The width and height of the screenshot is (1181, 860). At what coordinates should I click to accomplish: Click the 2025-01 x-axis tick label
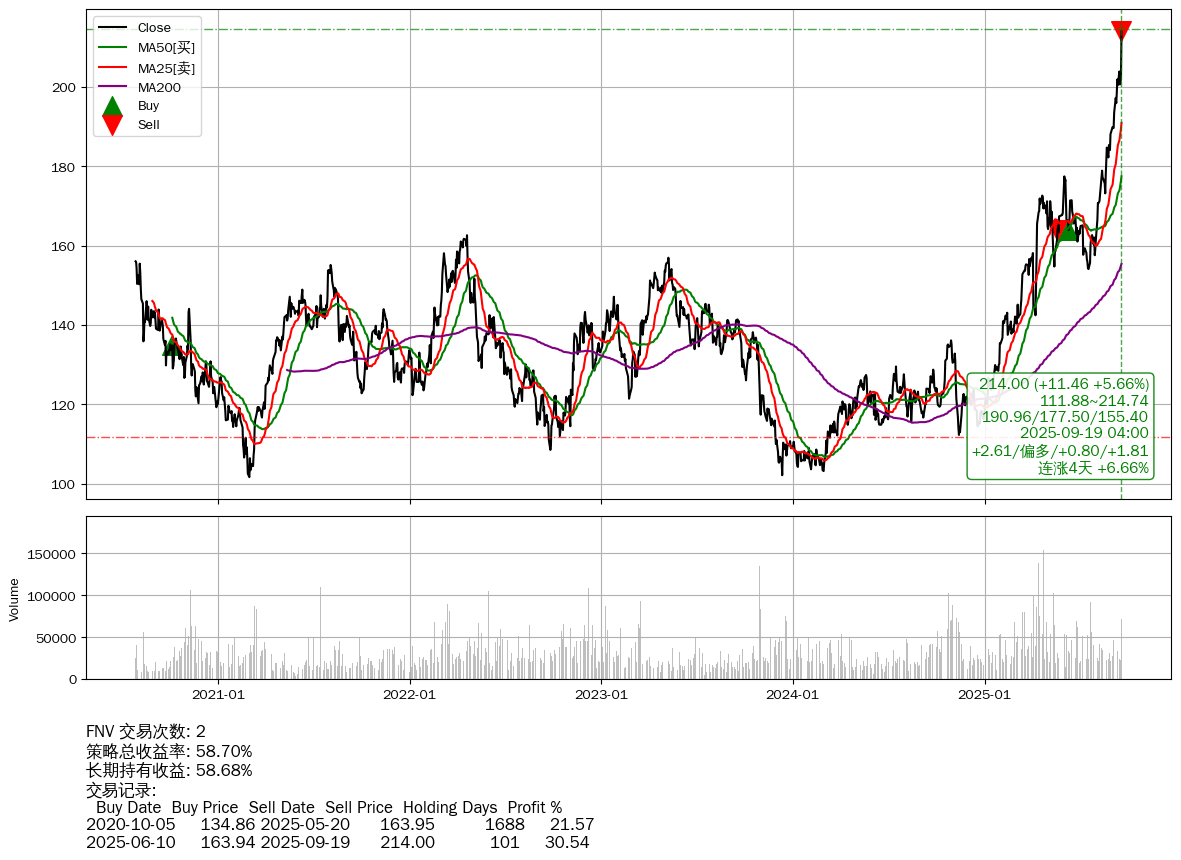985,695
